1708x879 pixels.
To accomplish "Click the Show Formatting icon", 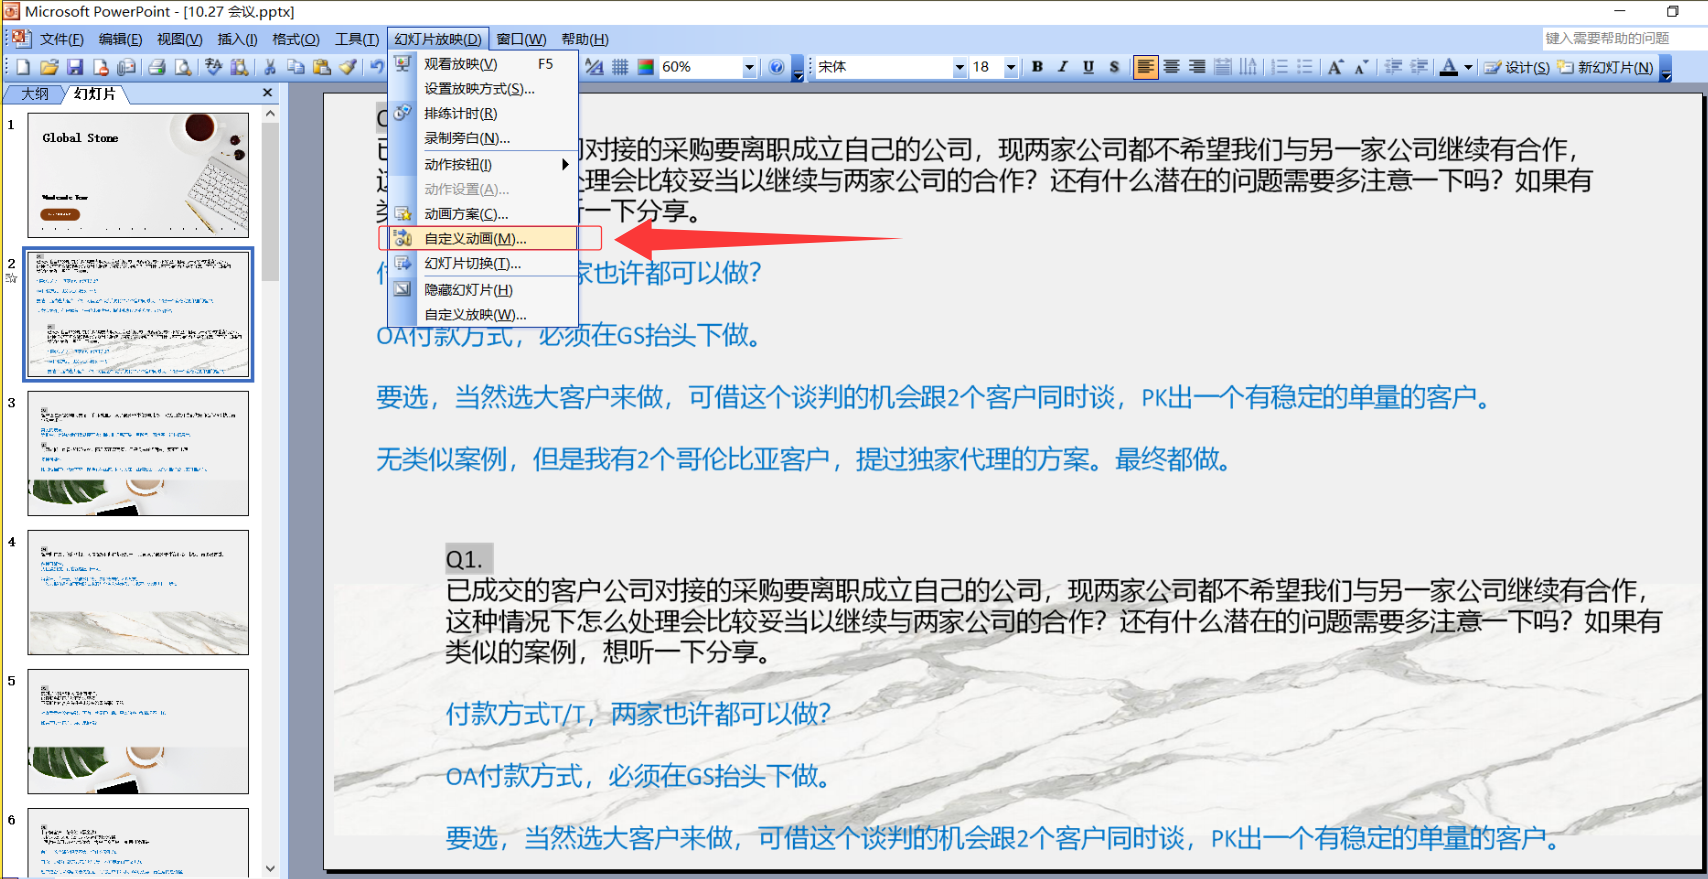I will point(594,67).
